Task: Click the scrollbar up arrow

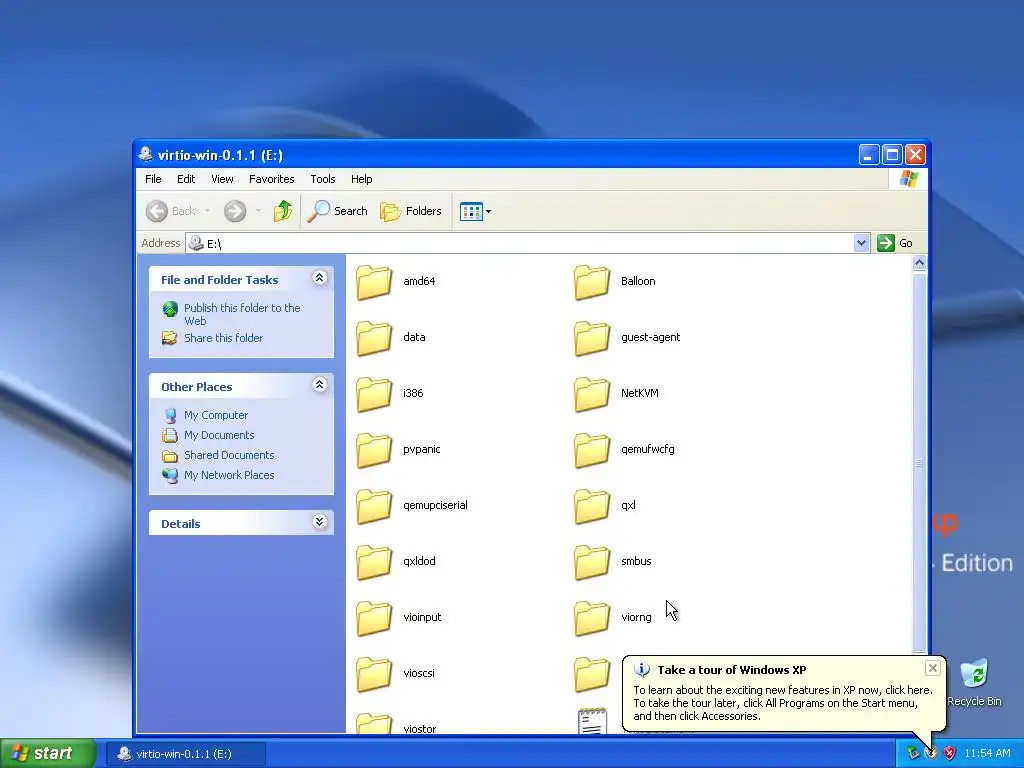Action: pyautogui.click(x=919, y=263)
